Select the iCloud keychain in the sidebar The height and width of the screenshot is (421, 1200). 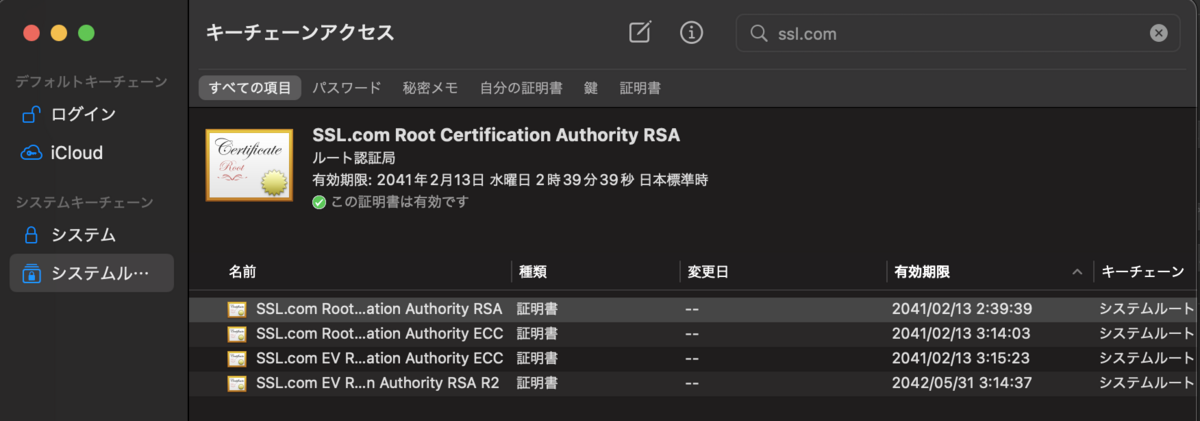click(x=92, y=153)
